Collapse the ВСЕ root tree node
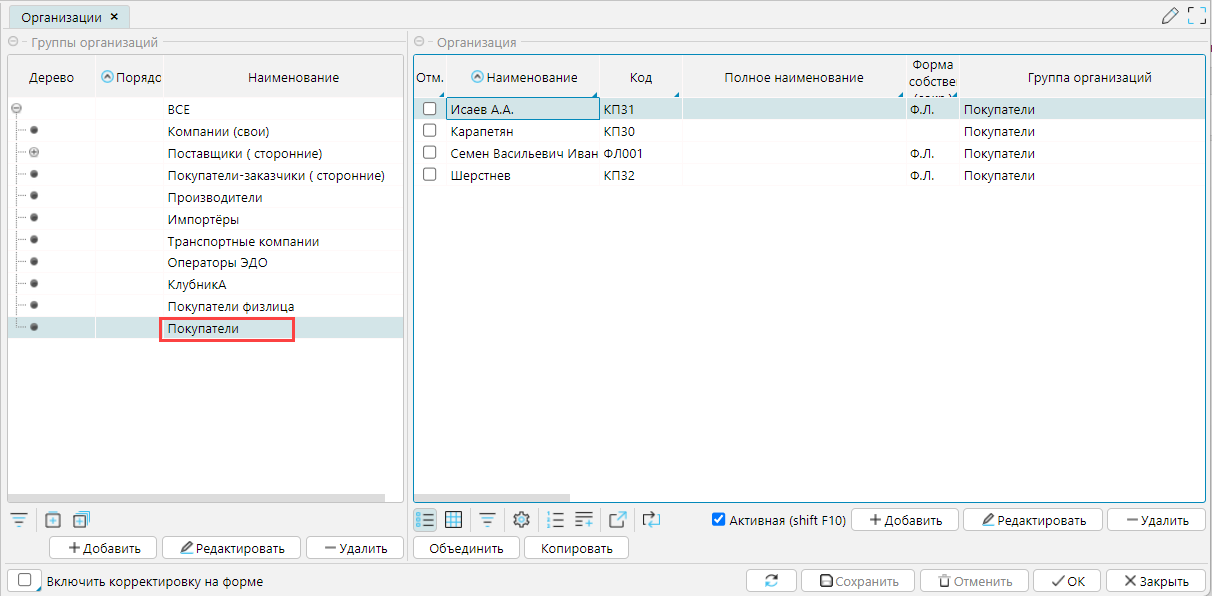Viewport: 1212px width, 596px height. coord(15,110)
